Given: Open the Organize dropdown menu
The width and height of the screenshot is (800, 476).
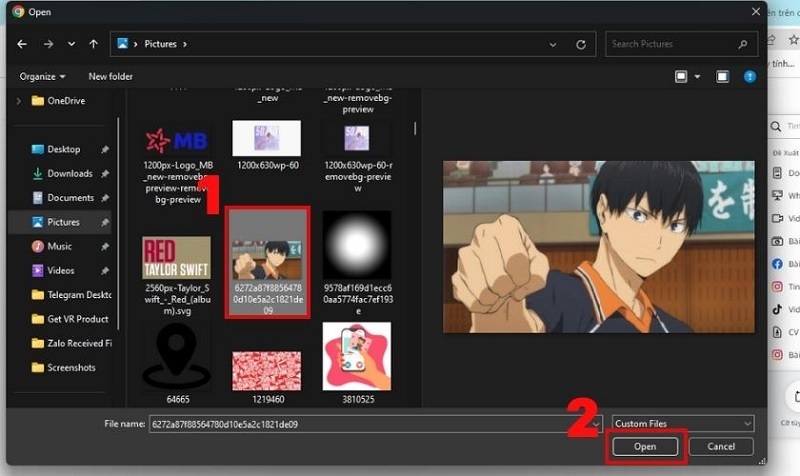Looking at the screenshot, I should (x=42, y=76).
